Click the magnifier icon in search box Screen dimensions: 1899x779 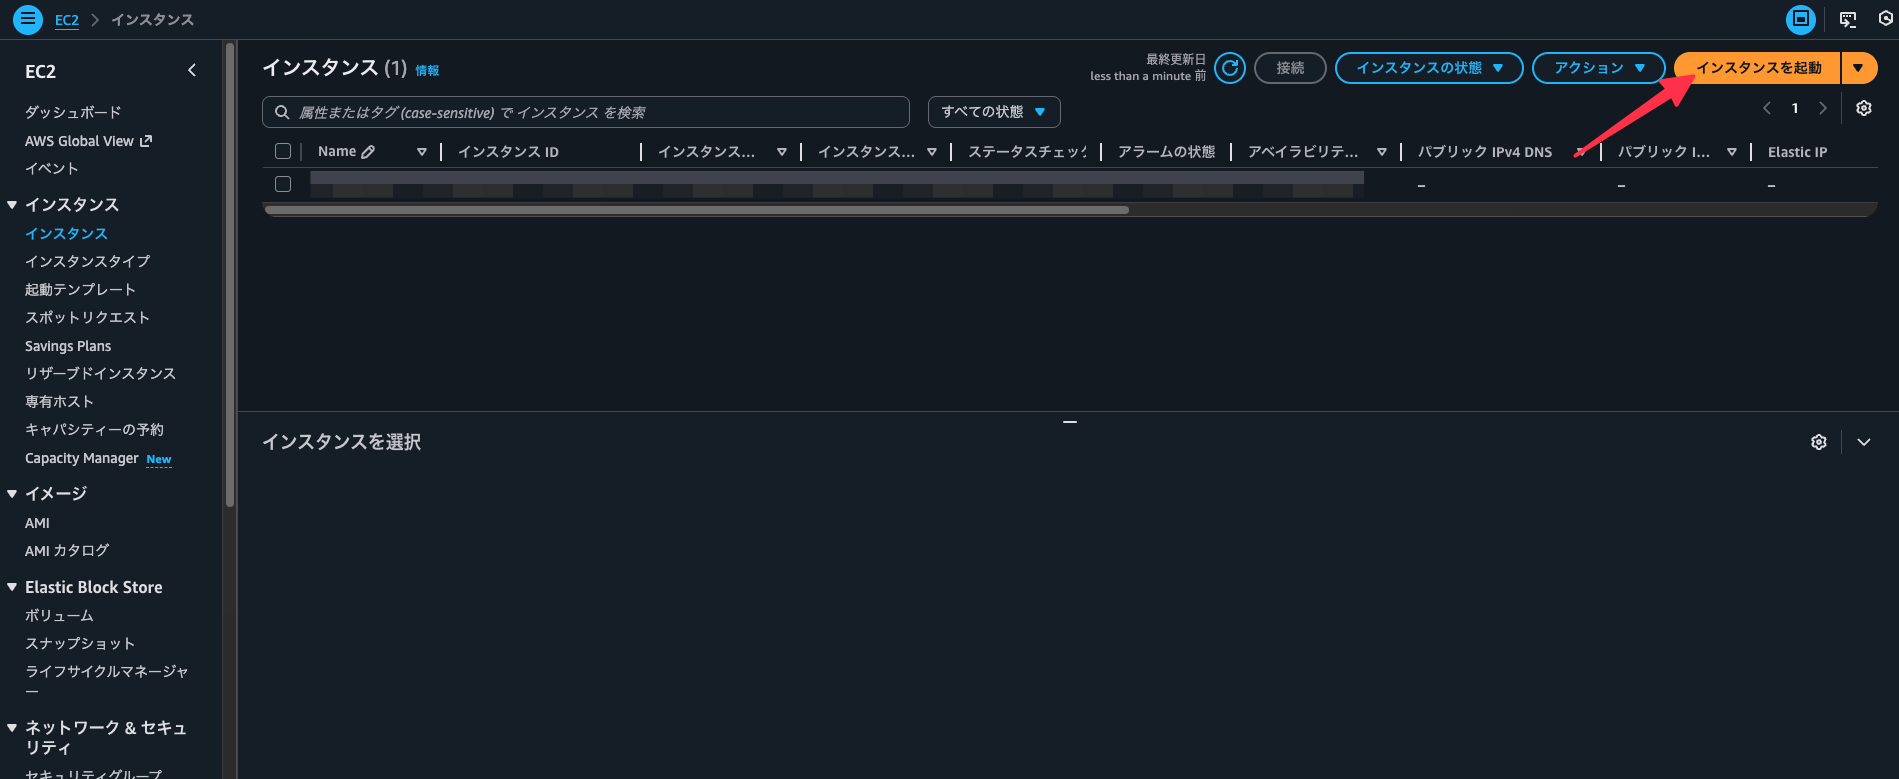click(283, 112)
